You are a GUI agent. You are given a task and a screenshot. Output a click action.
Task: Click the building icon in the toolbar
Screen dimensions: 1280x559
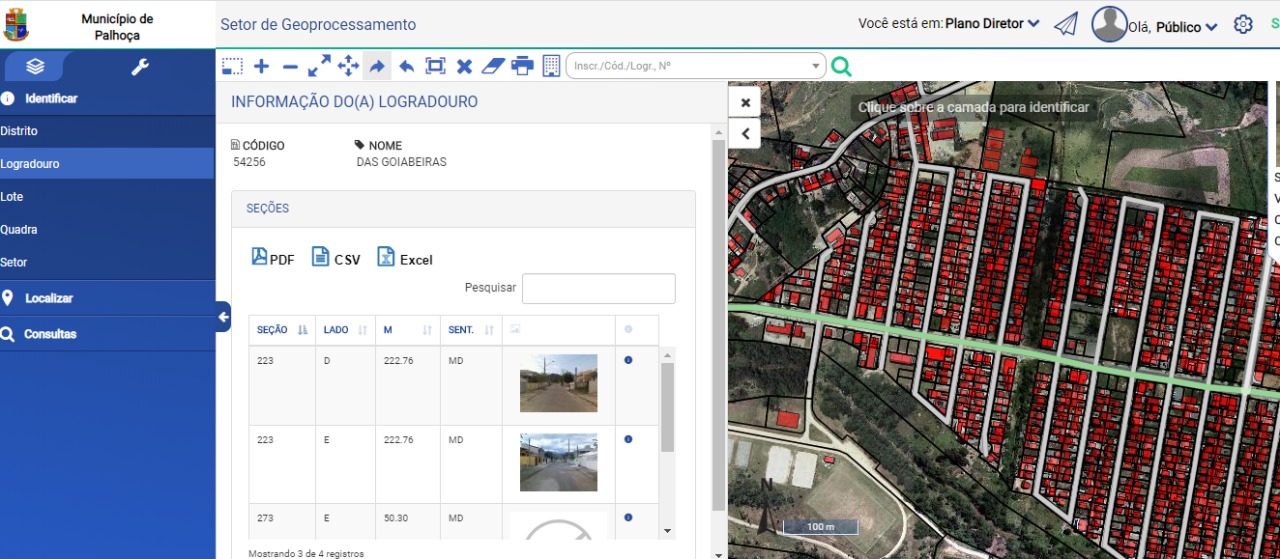pyautogui.click(x=551, y=66)
